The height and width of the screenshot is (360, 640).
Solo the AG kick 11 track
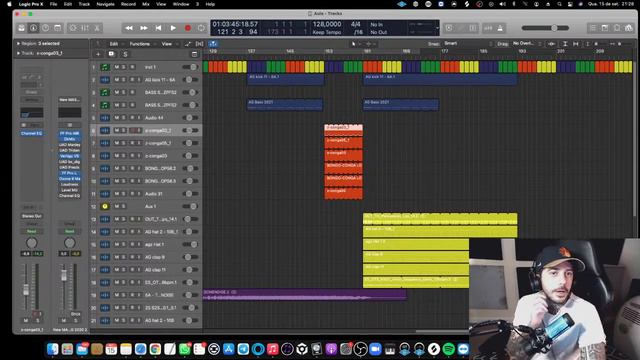pos(124,80)
